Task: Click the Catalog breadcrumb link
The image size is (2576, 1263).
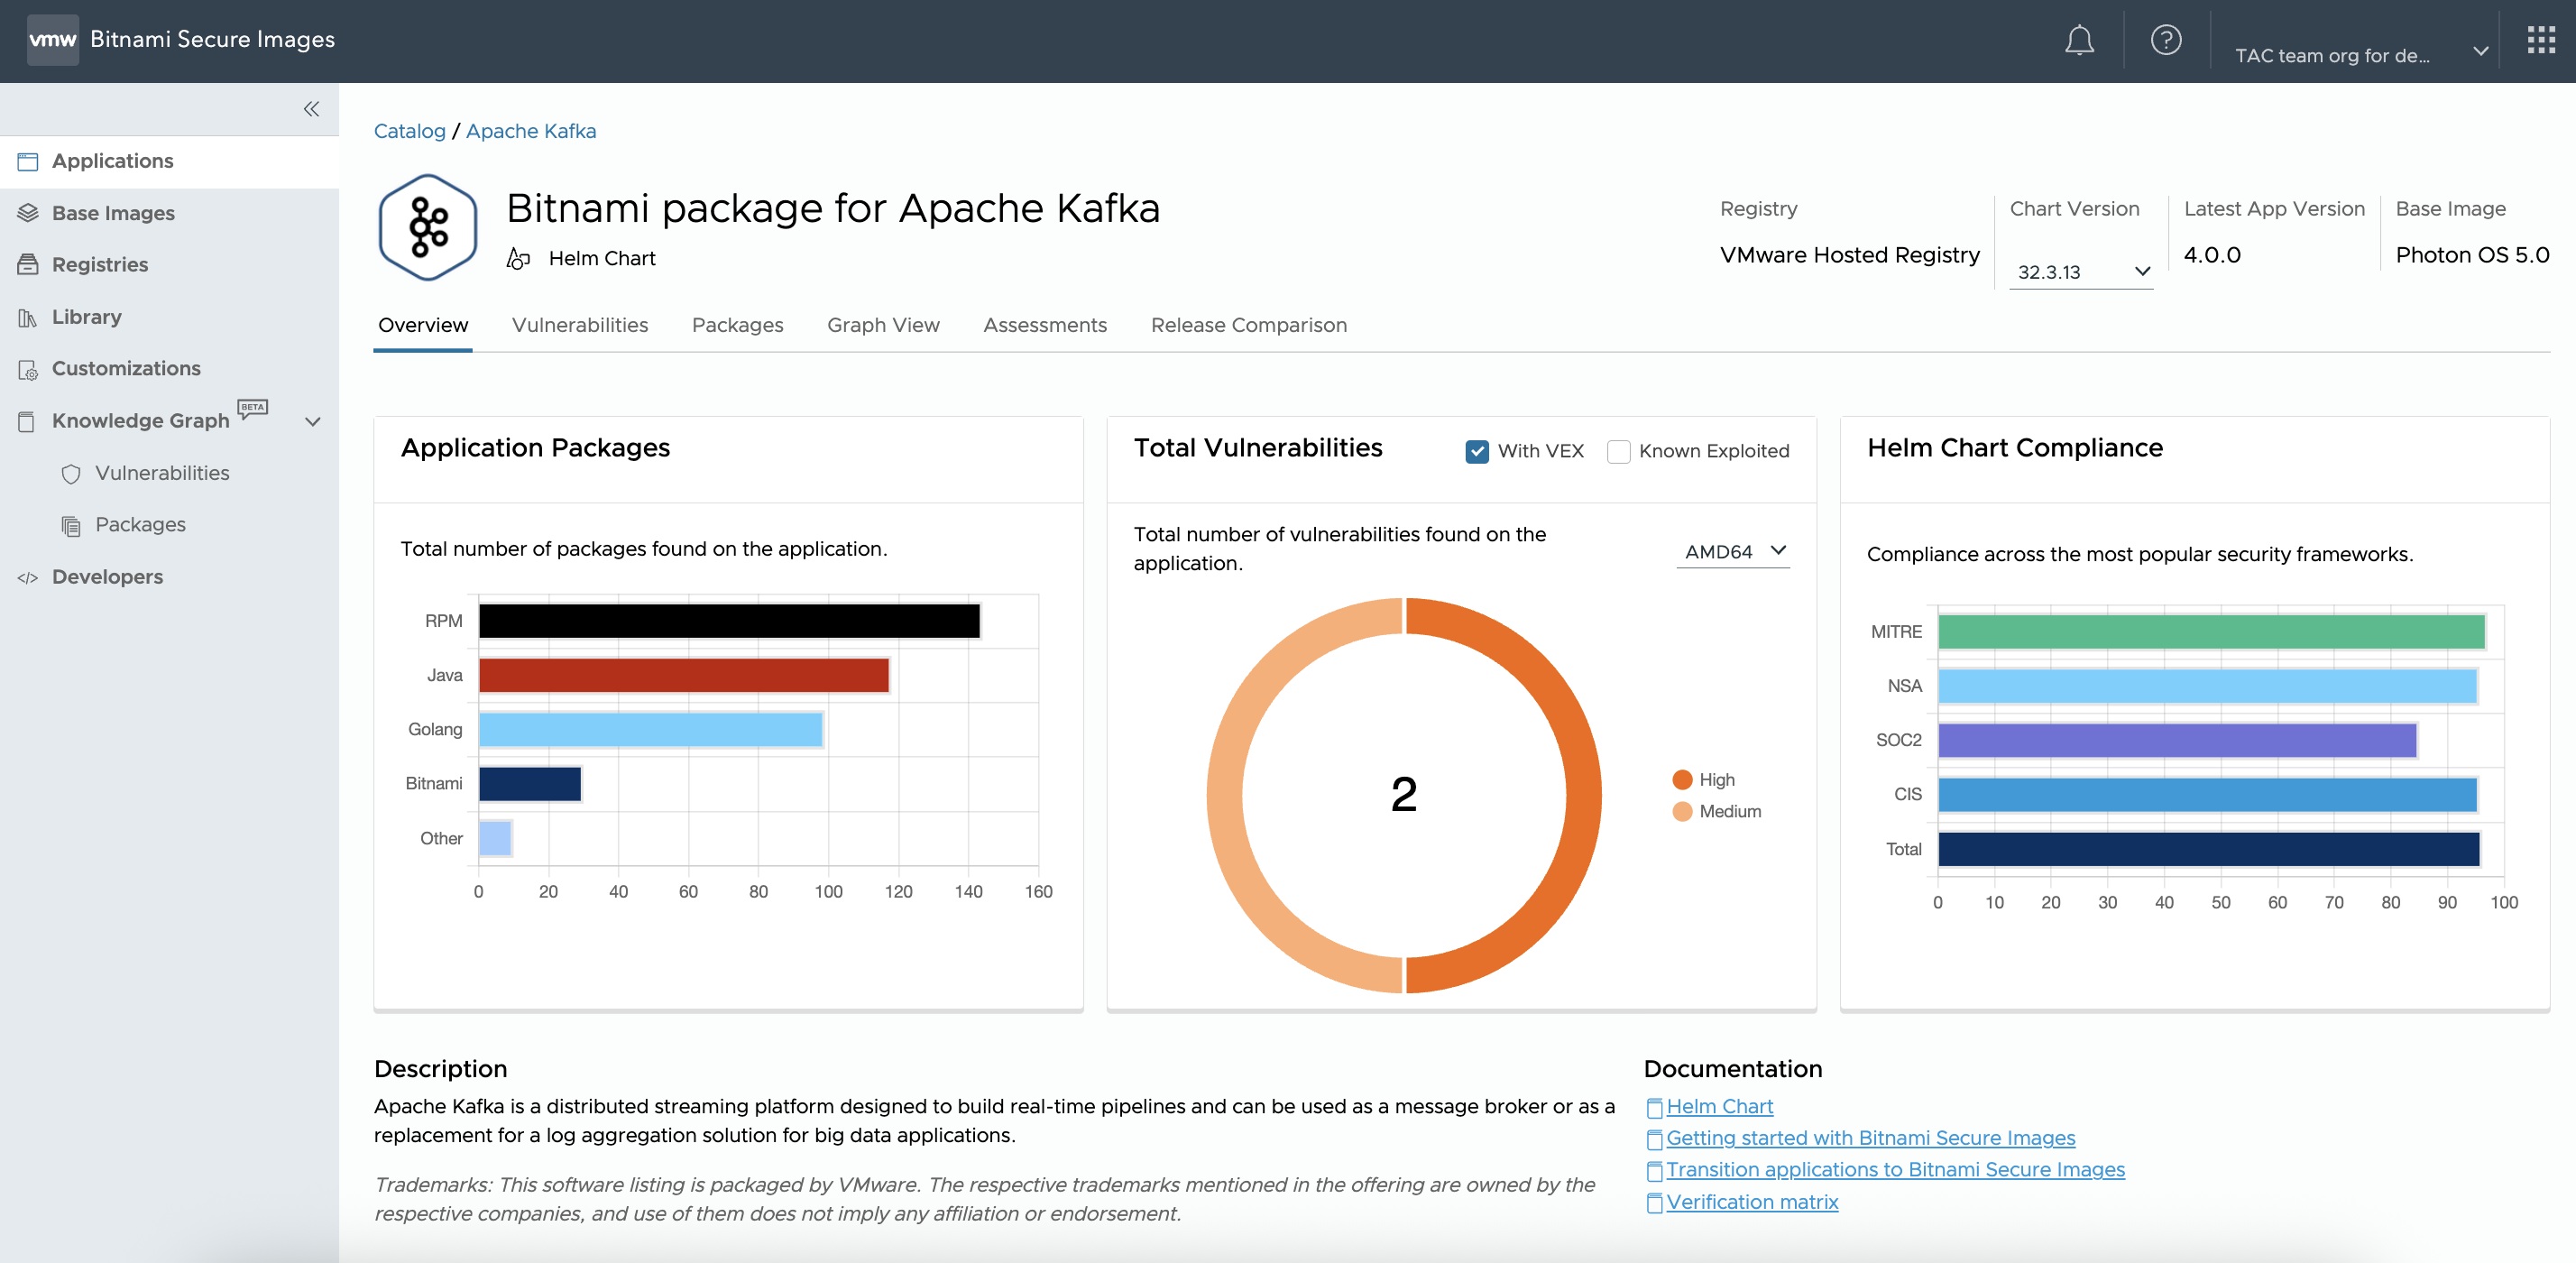Action: (409, 131)
